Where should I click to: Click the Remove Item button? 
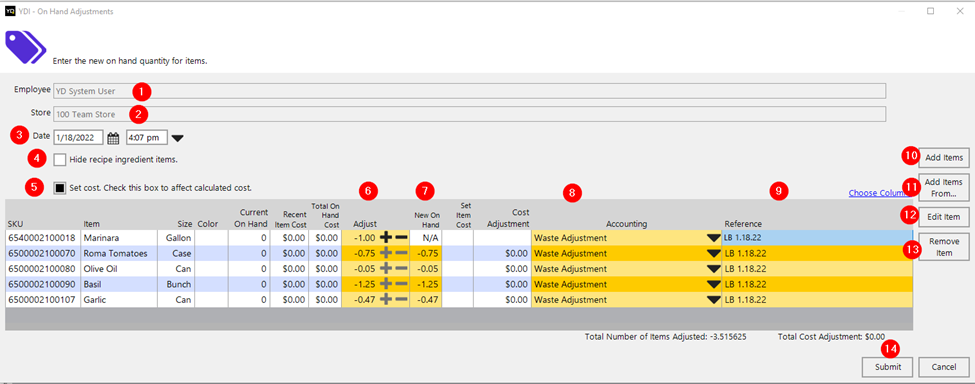tap(943, 247)
